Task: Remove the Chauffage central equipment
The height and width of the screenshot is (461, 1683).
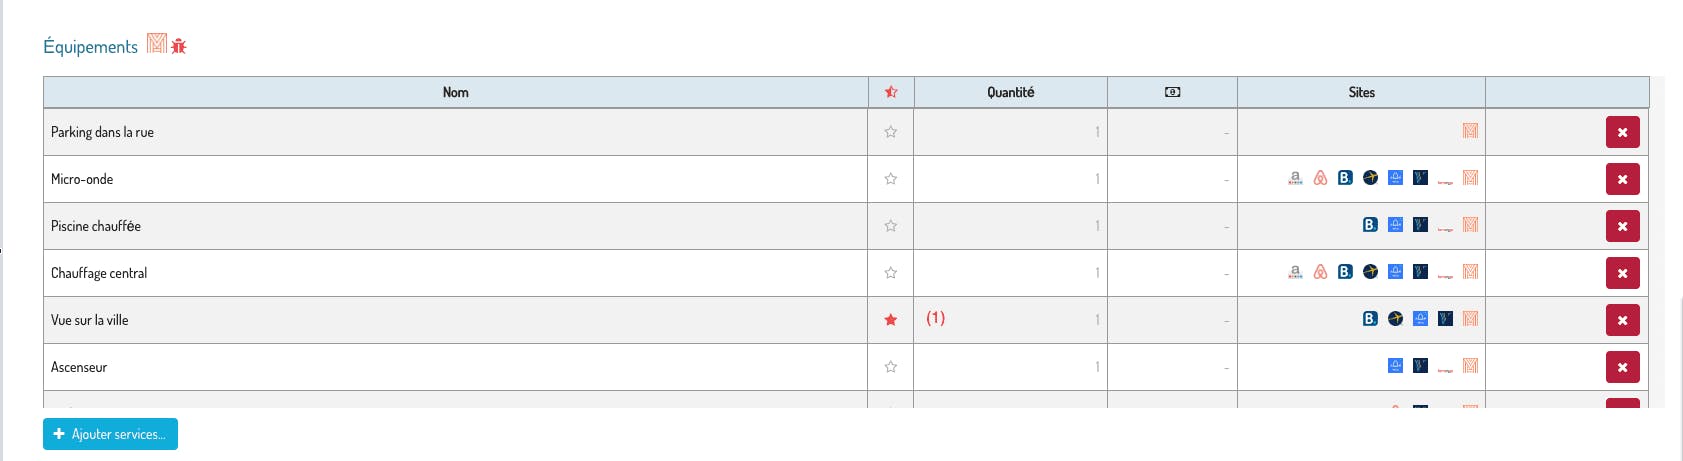Action: (x=1622, y=273)
